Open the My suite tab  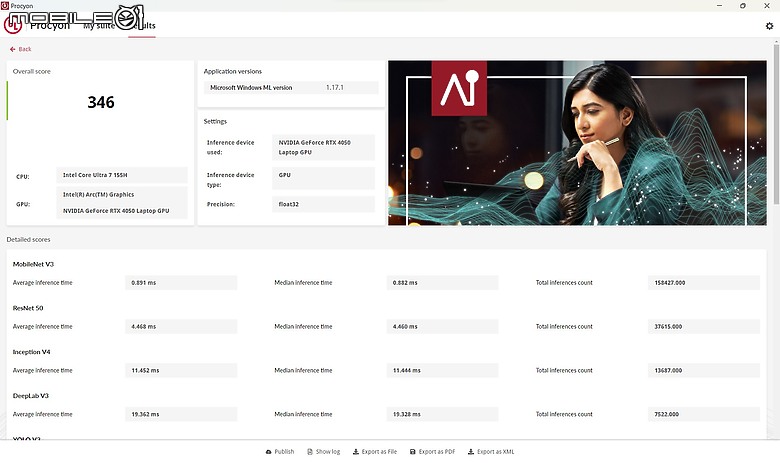point(98,26)
